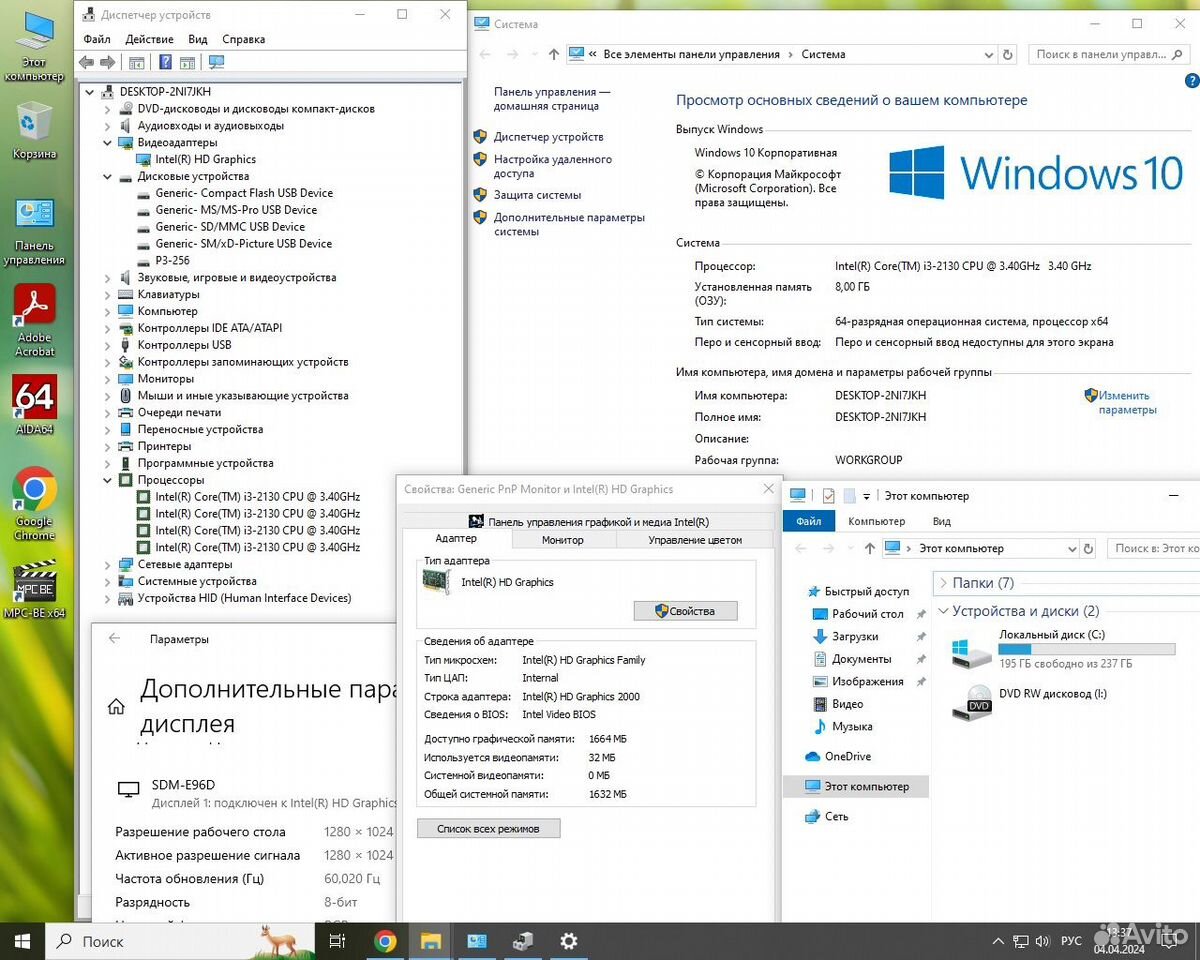
Task: Open Диспетчер устройств link in Система
Action: click(548, 137)
